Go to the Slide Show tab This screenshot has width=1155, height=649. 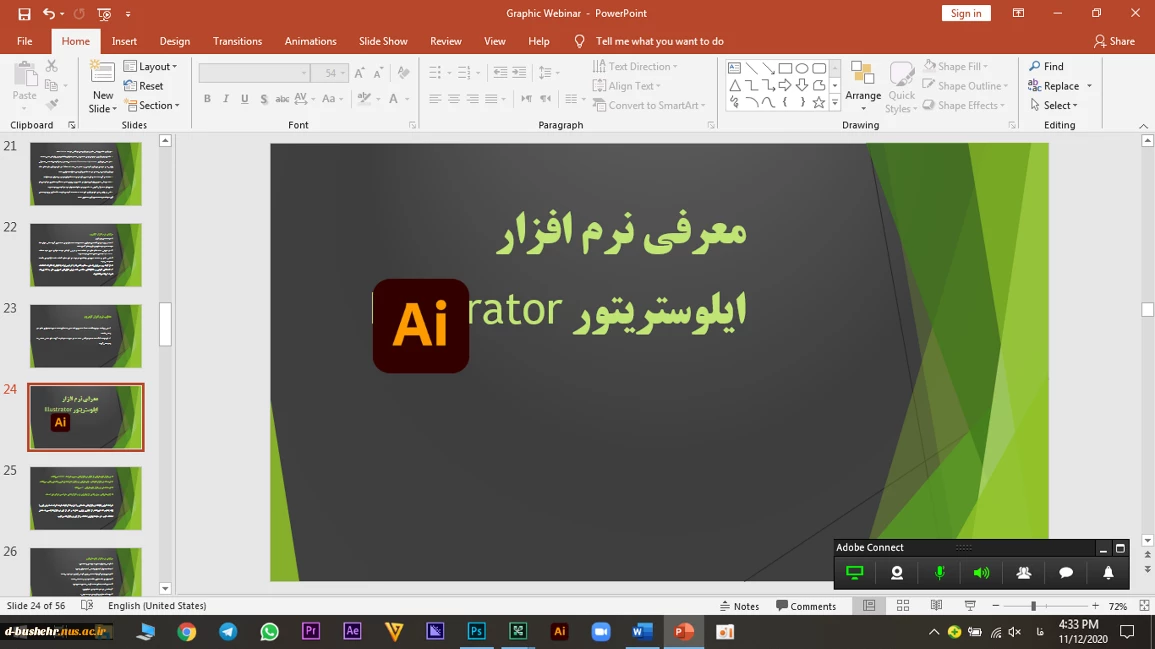click(x=383, y=41)
